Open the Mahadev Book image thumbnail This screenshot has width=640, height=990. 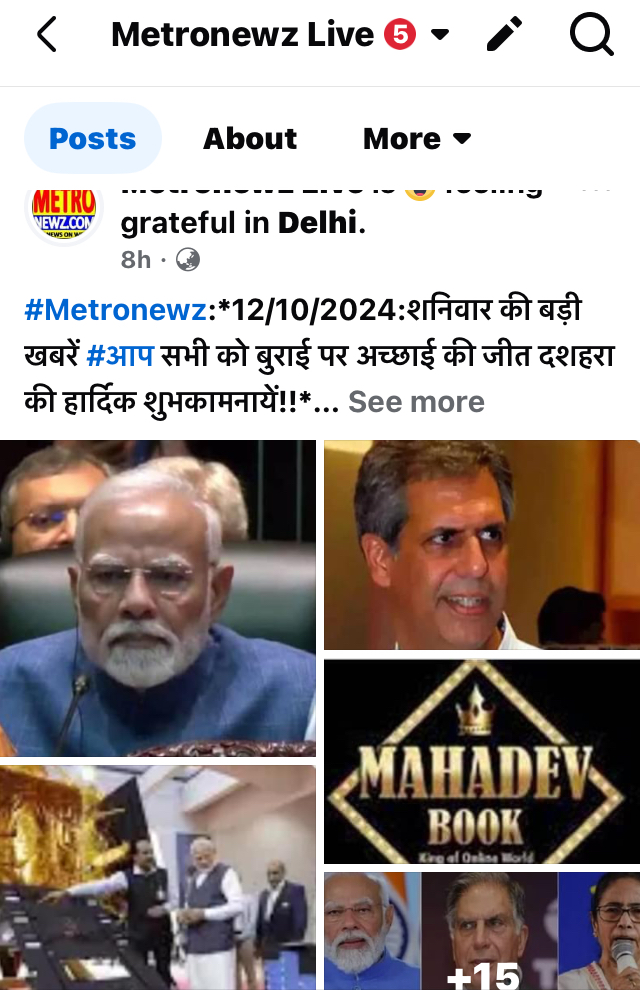coord(482,761)
